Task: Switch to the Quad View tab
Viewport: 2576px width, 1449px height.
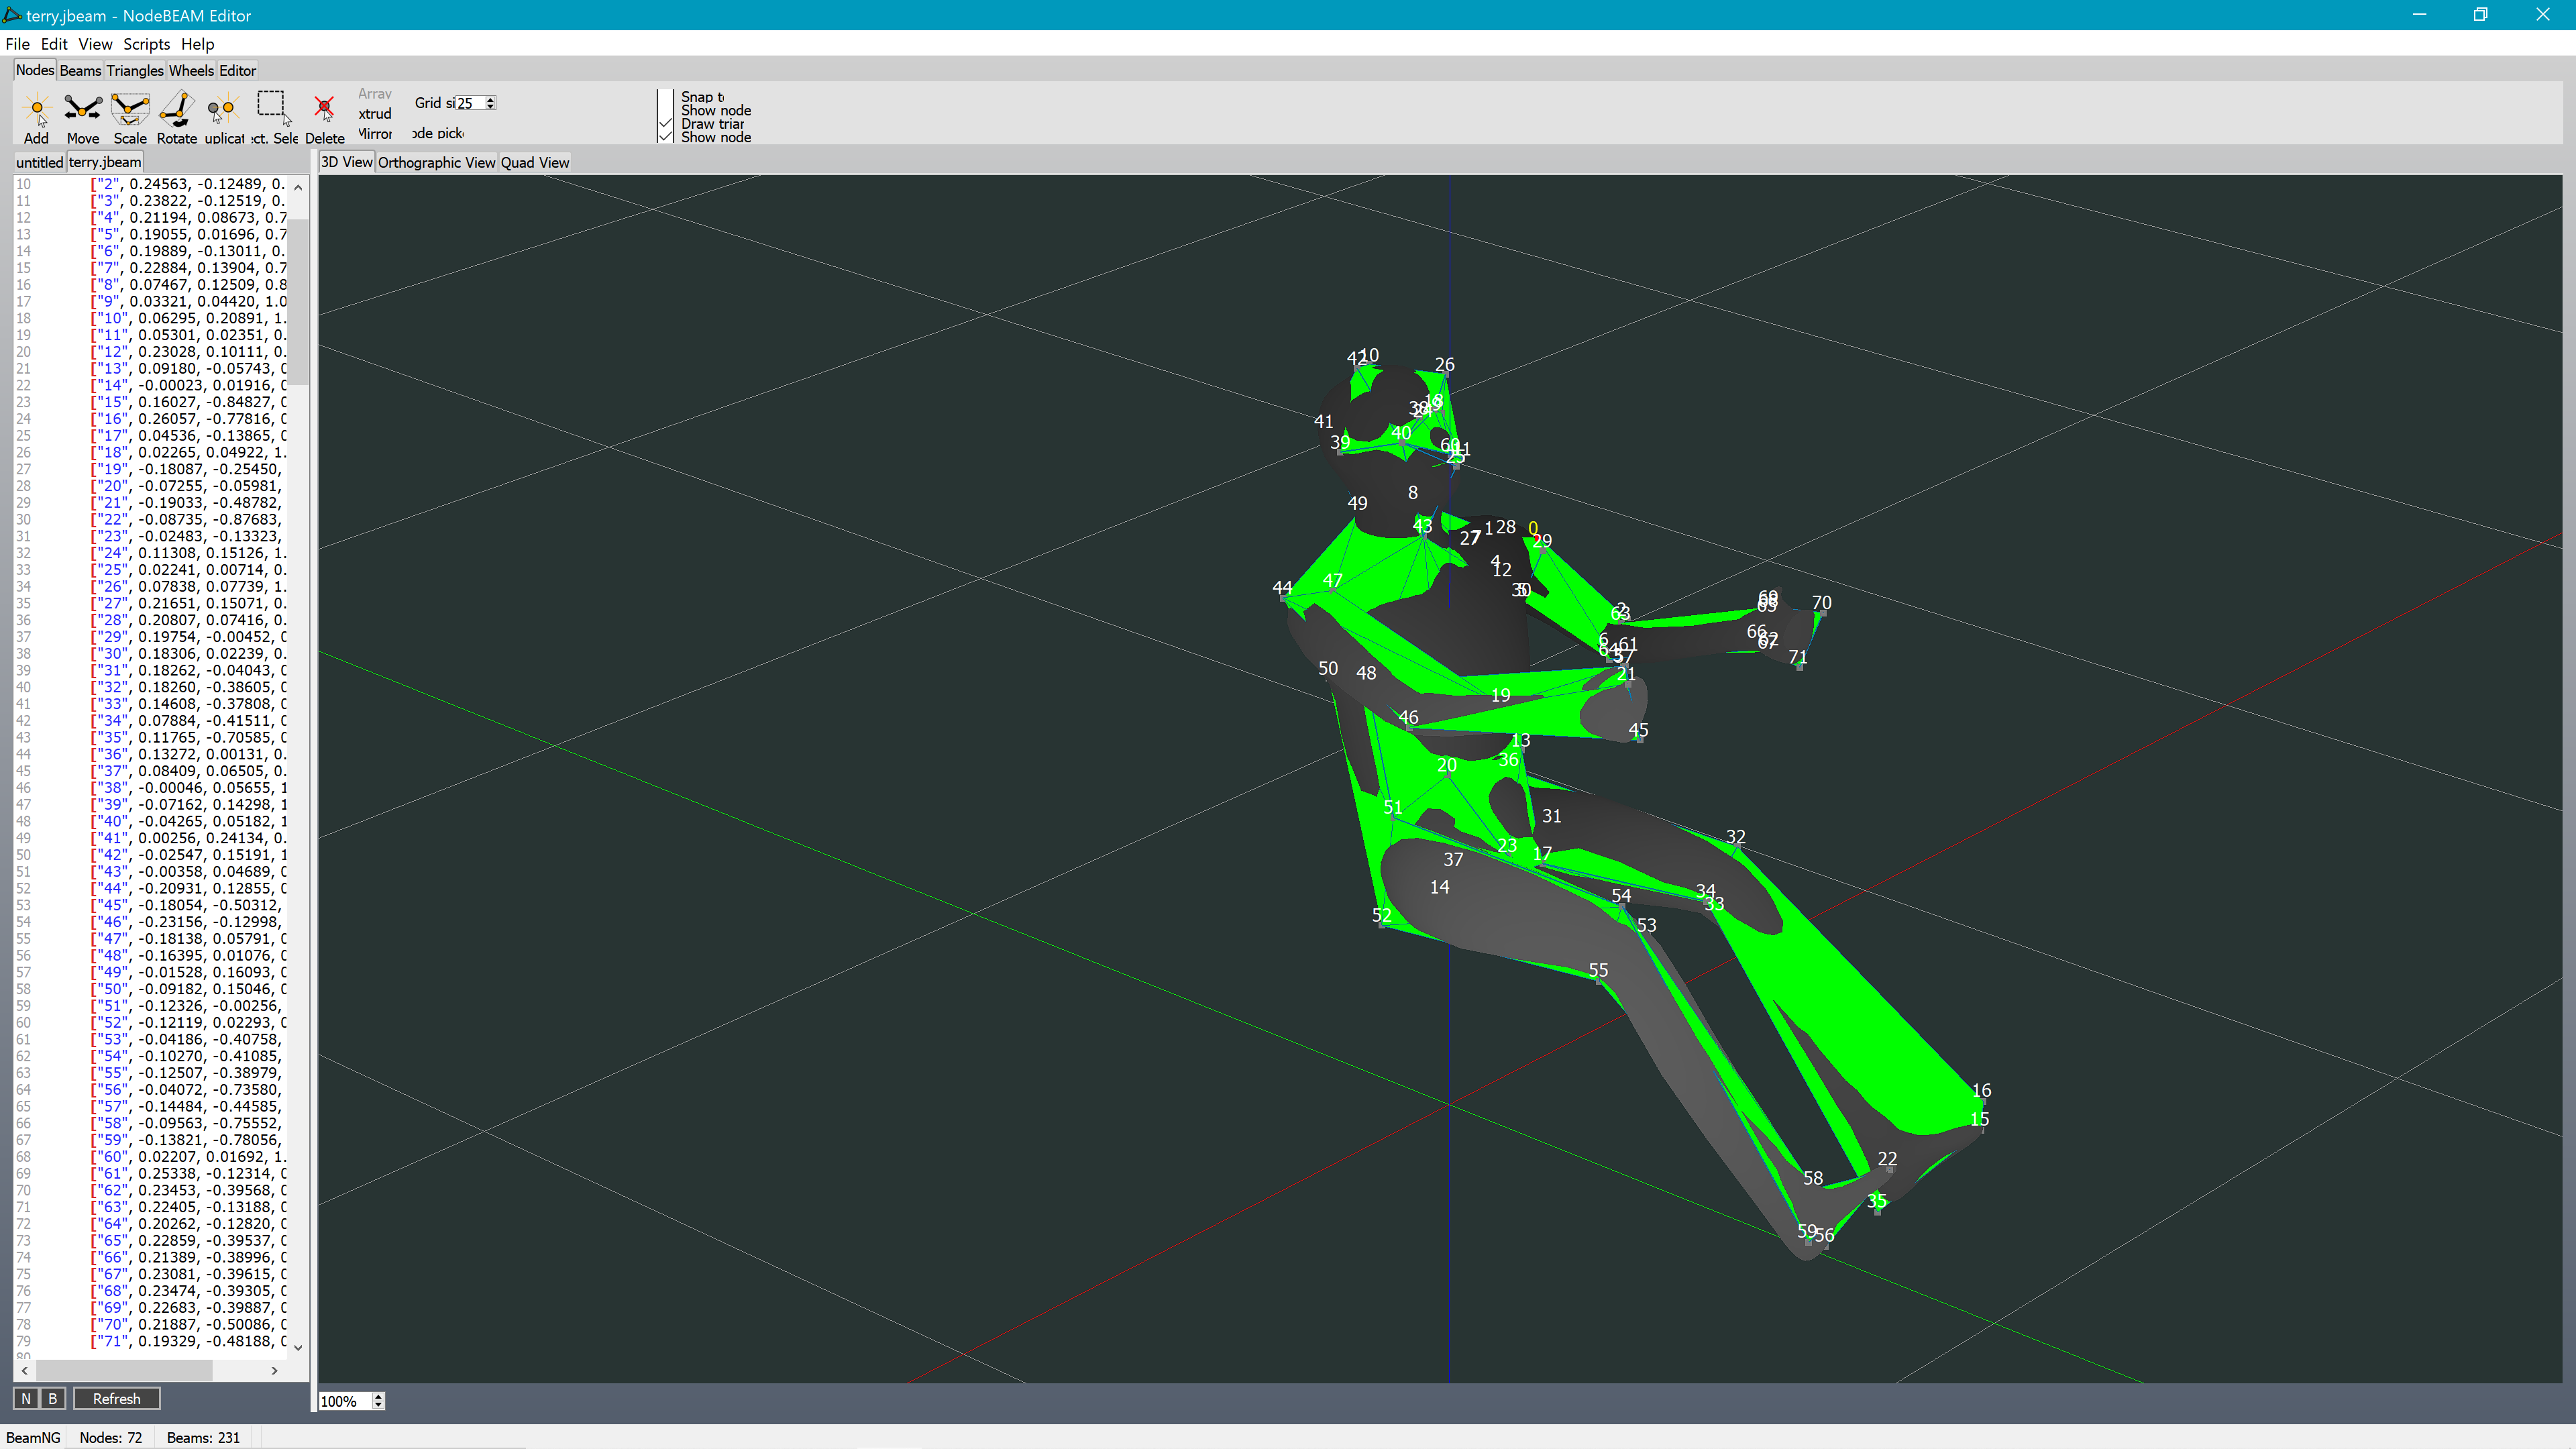Action: click(535, 162)
